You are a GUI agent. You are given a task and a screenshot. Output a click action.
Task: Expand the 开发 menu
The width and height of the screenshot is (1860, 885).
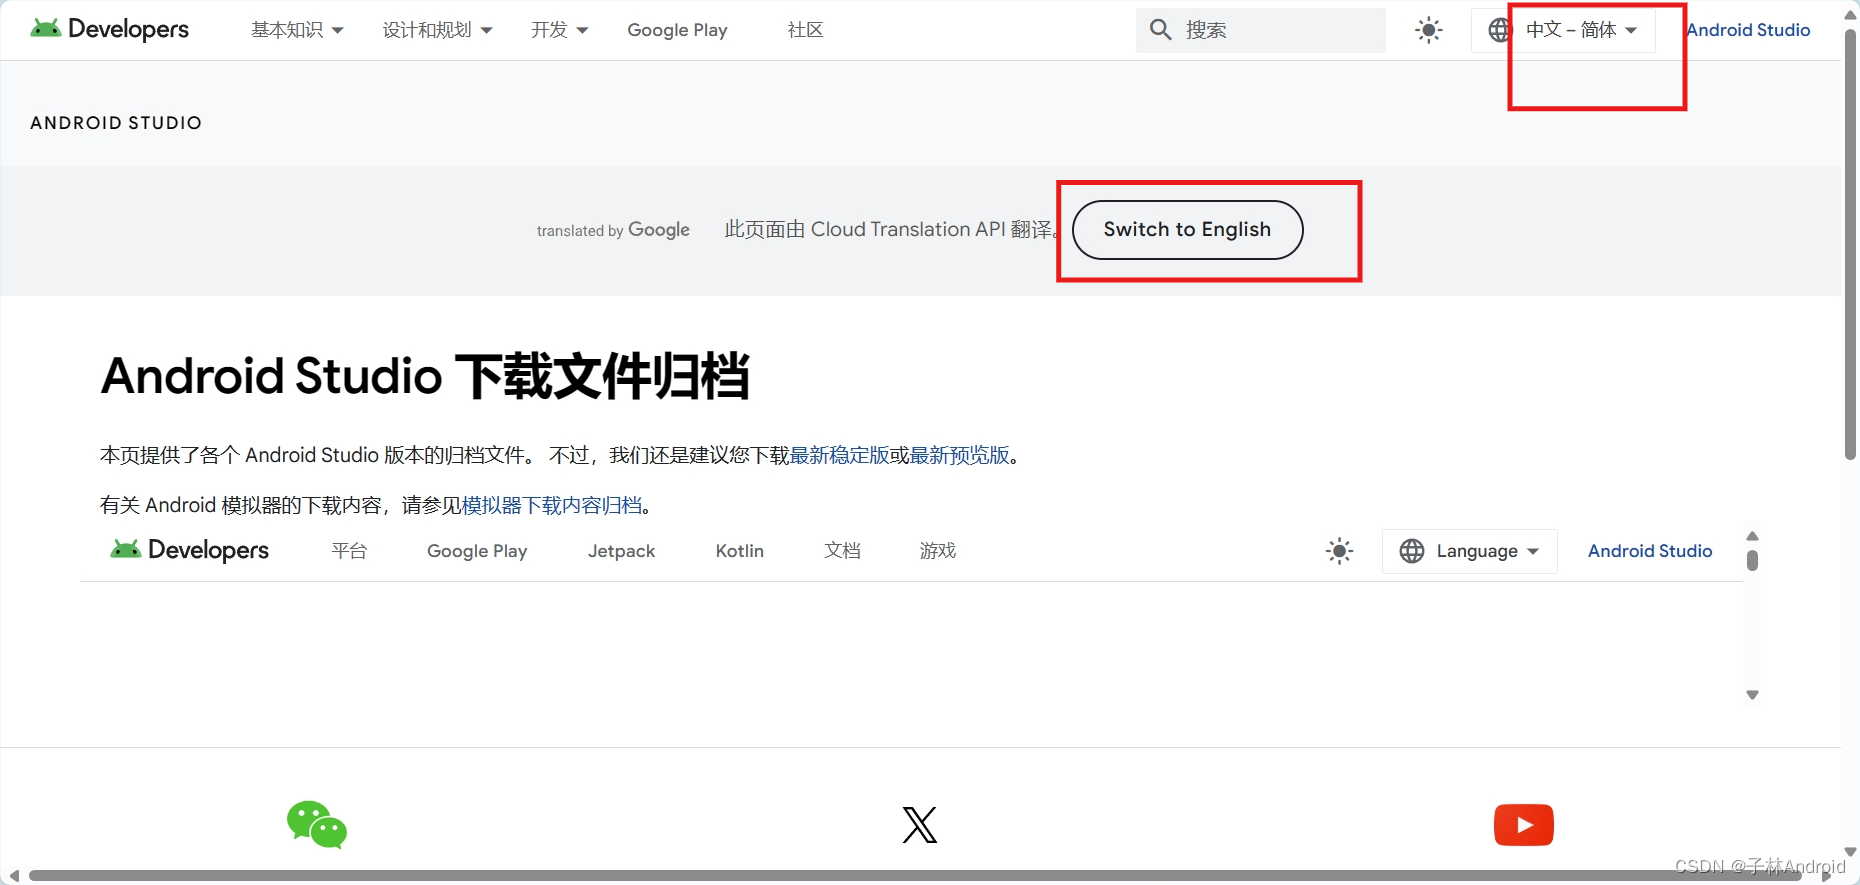pos(559,30)
